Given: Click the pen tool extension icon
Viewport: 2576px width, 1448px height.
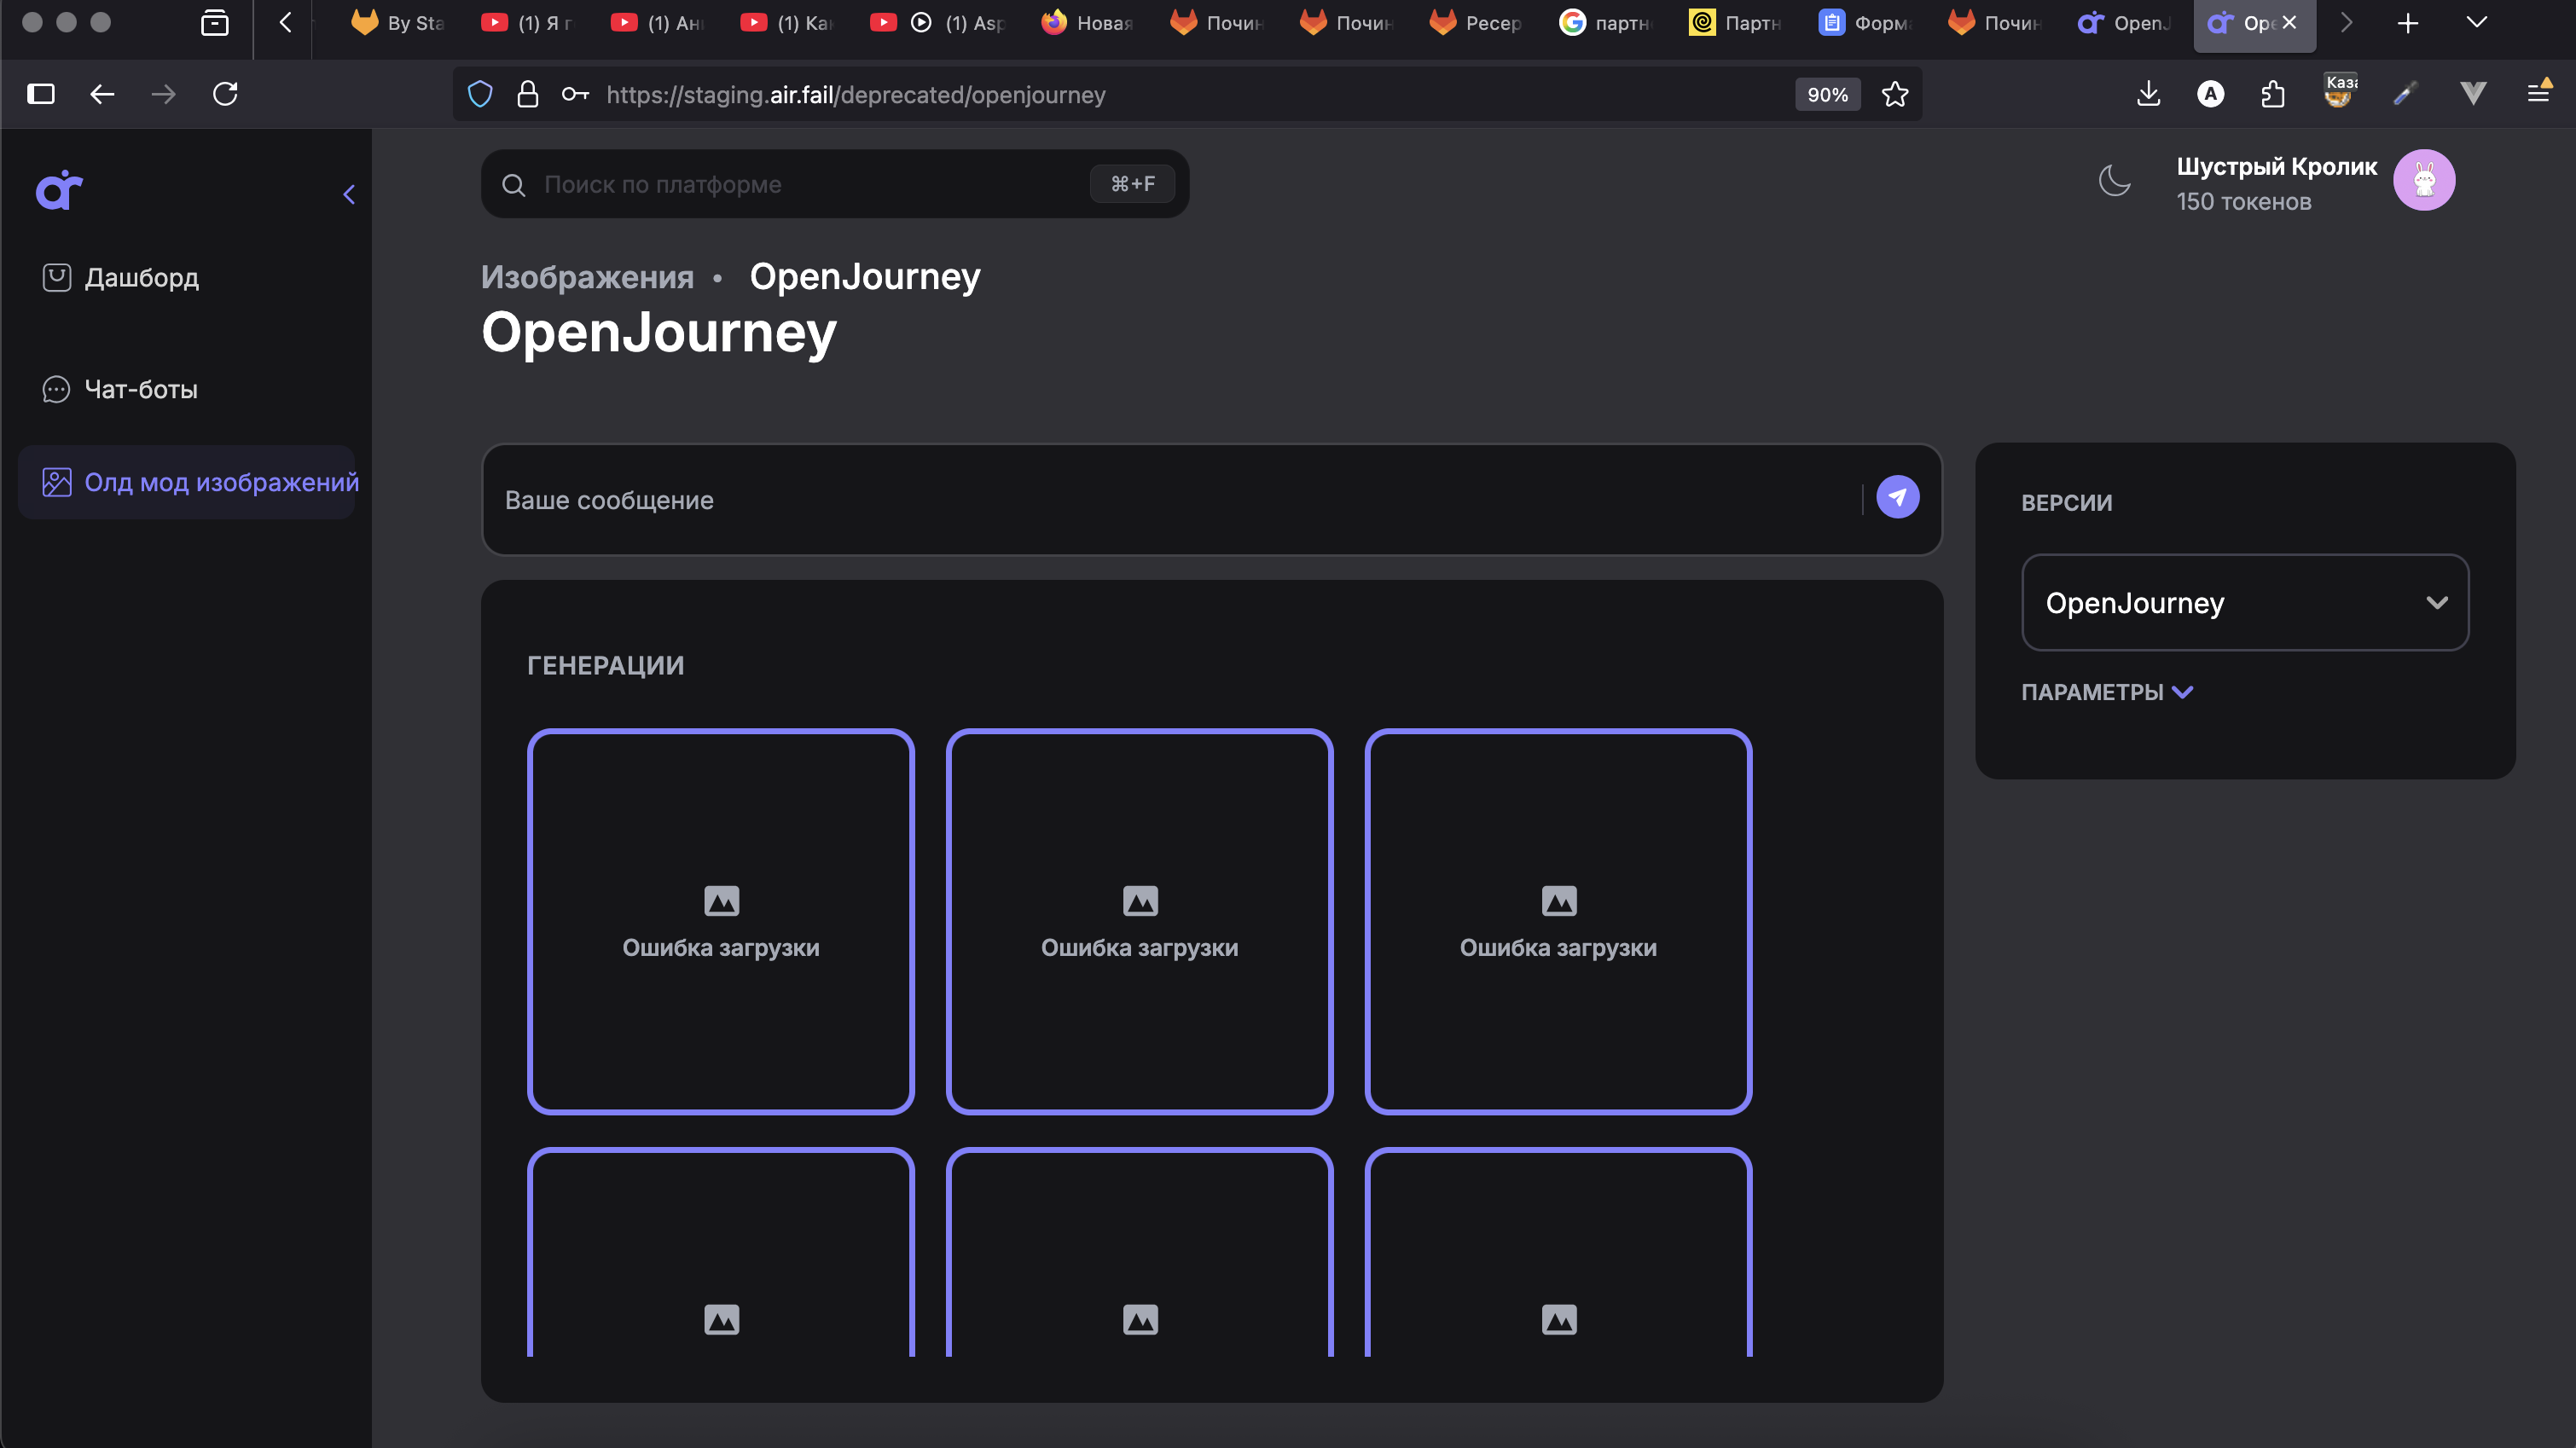Looking at the screenshot, I should [2405, 94].
